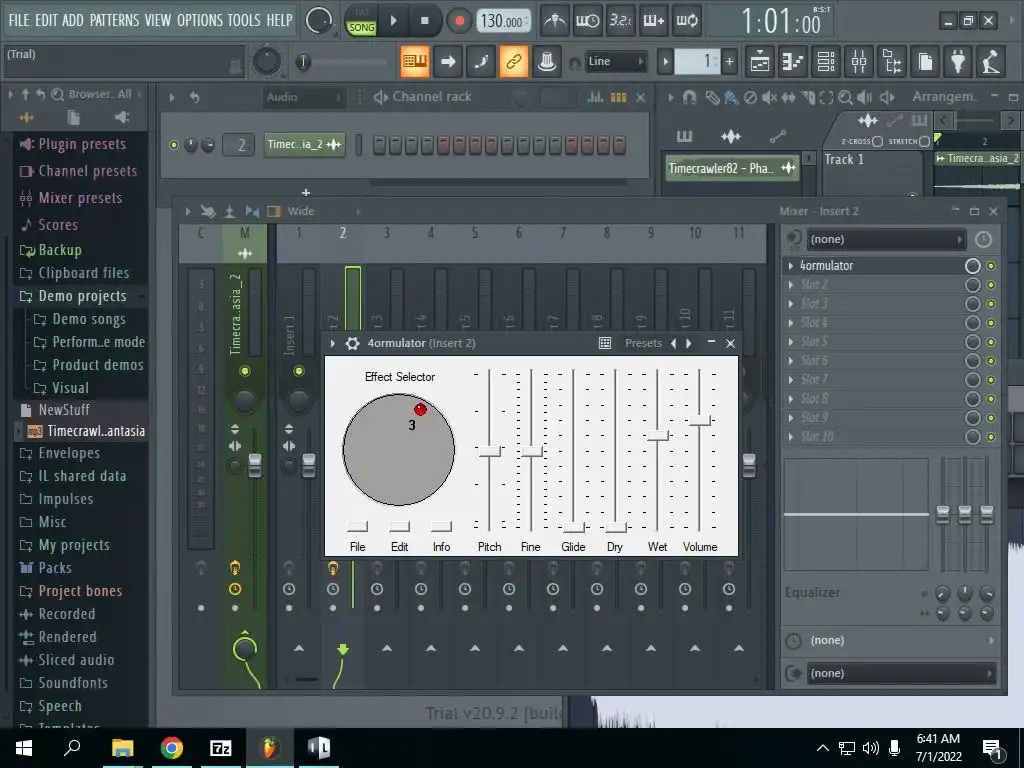Toggle channel rack green mute LED
The image size is (1024, 768).
(174, 145)
